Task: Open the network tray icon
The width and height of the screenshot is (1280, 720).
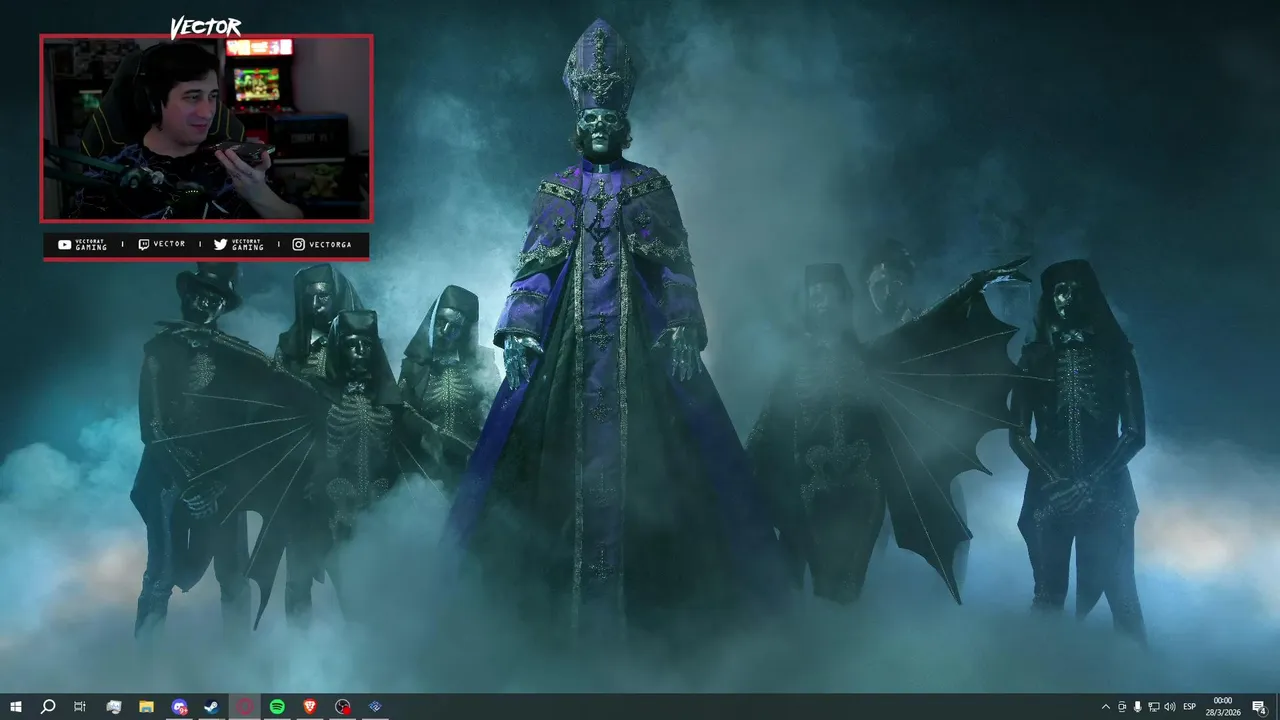Action: pos(1154,707)
